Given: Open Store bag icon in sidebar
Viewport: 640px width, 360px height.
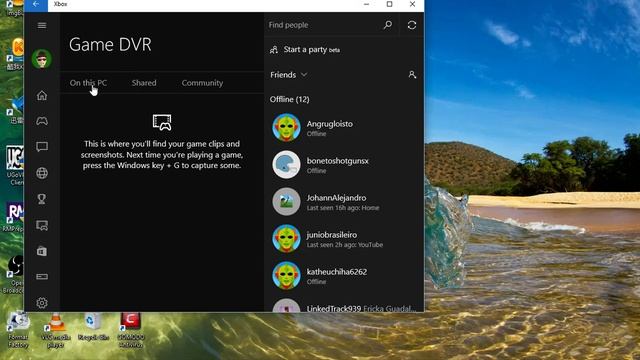Looking at the screenshot, I should click(42, 251).
